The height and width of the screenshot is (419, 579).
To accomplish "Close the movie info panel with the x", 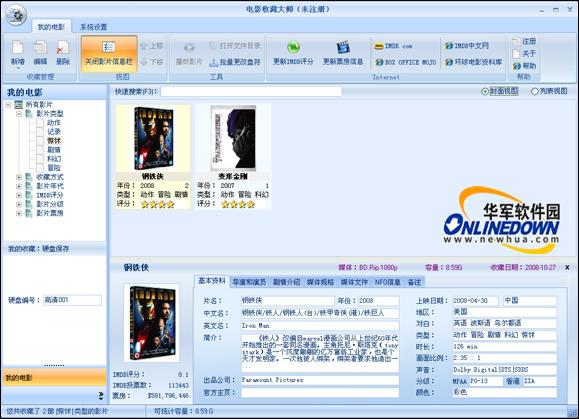I will pos(567,267).
